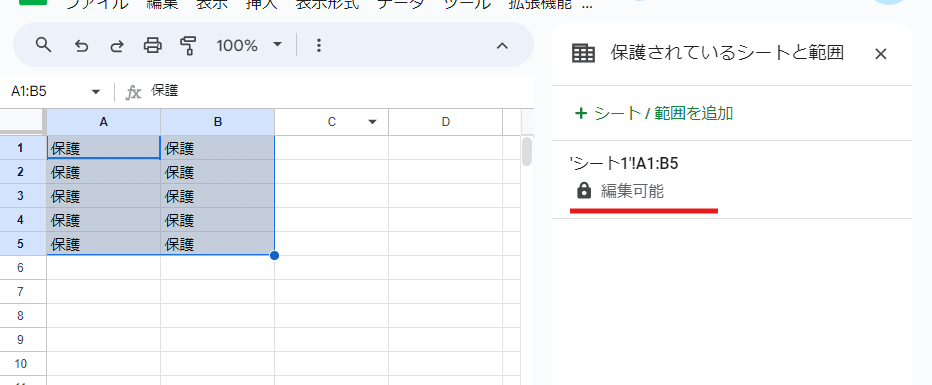The width and height of the screenshot is (932, 385).
Task: Select column B header
Action: point(218,122)
